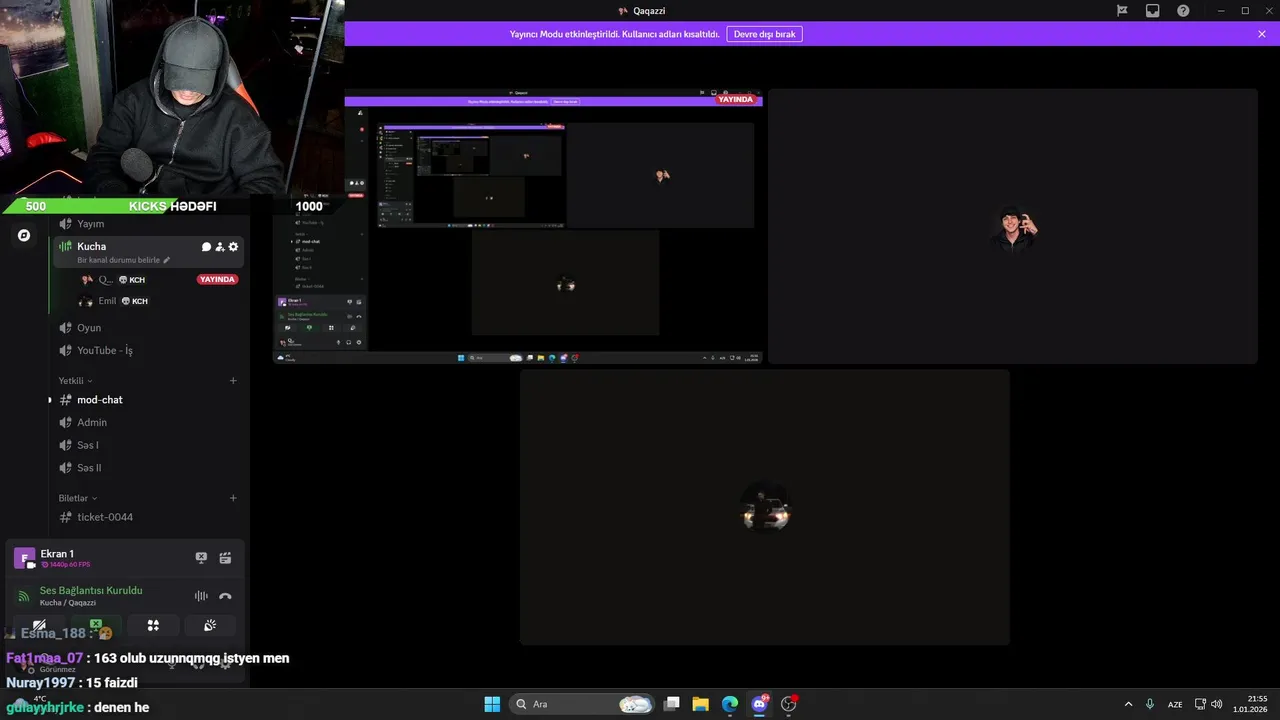Click 'Ses Bağlantısı Kuruldu' connection status
Screen dimensions: 1280x720
coord(91,591)
